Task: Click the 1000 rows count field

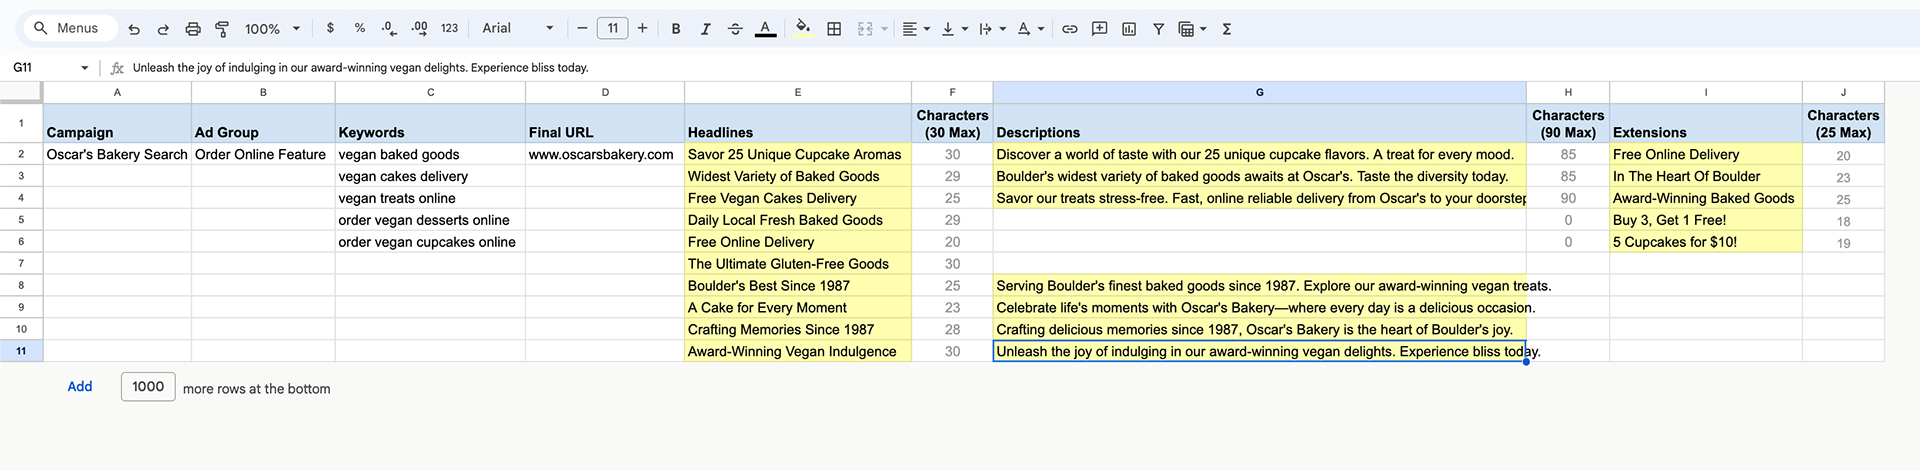Action: [x=148, y=387]
